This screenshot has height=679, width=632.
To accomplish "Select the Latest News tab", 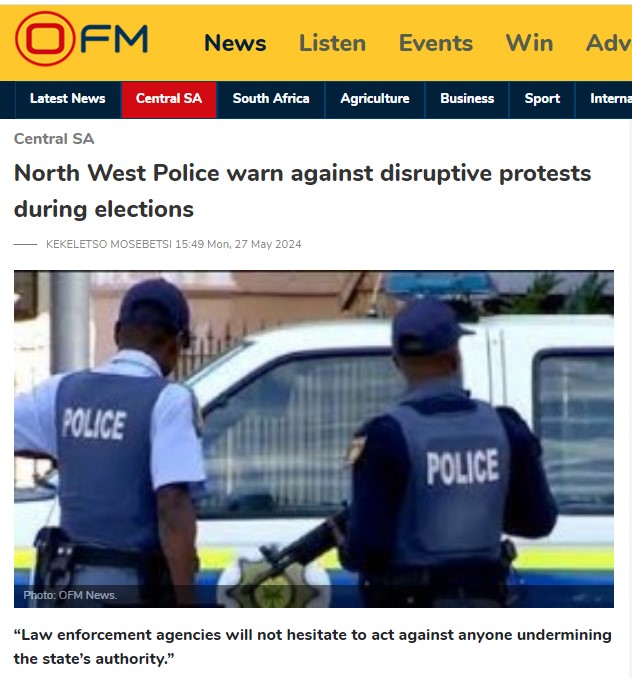I will [68, 99].
